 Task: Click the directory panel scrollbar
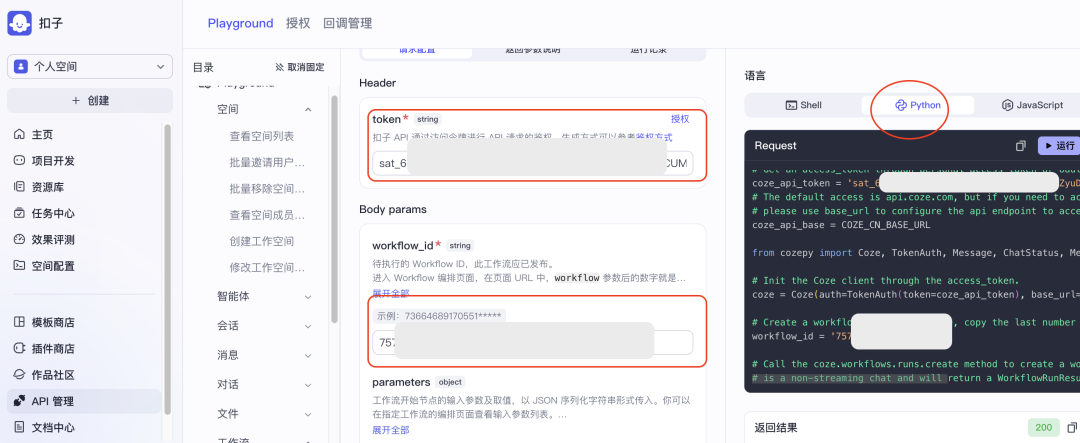pyautogui.click(x=335, y=209)
